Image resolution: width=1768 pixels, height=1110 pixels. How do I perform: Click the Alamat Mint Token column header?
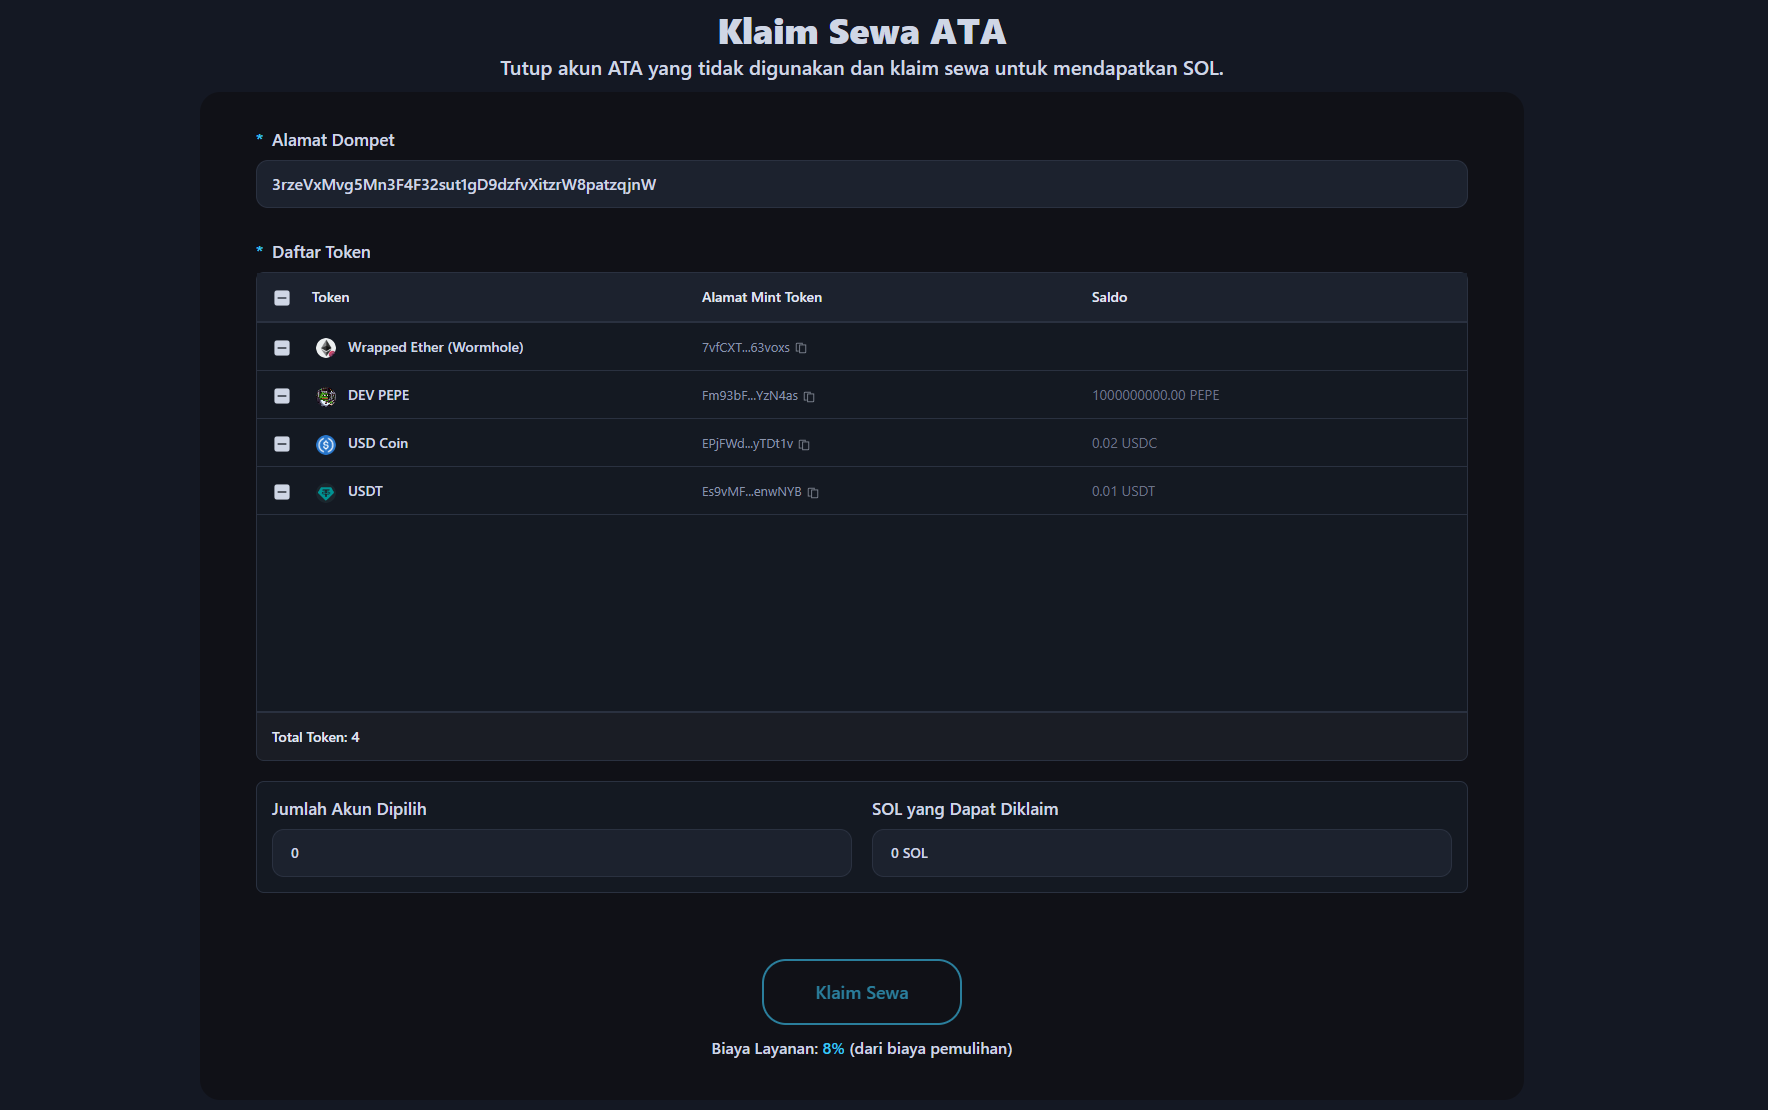tap(761, 297)
